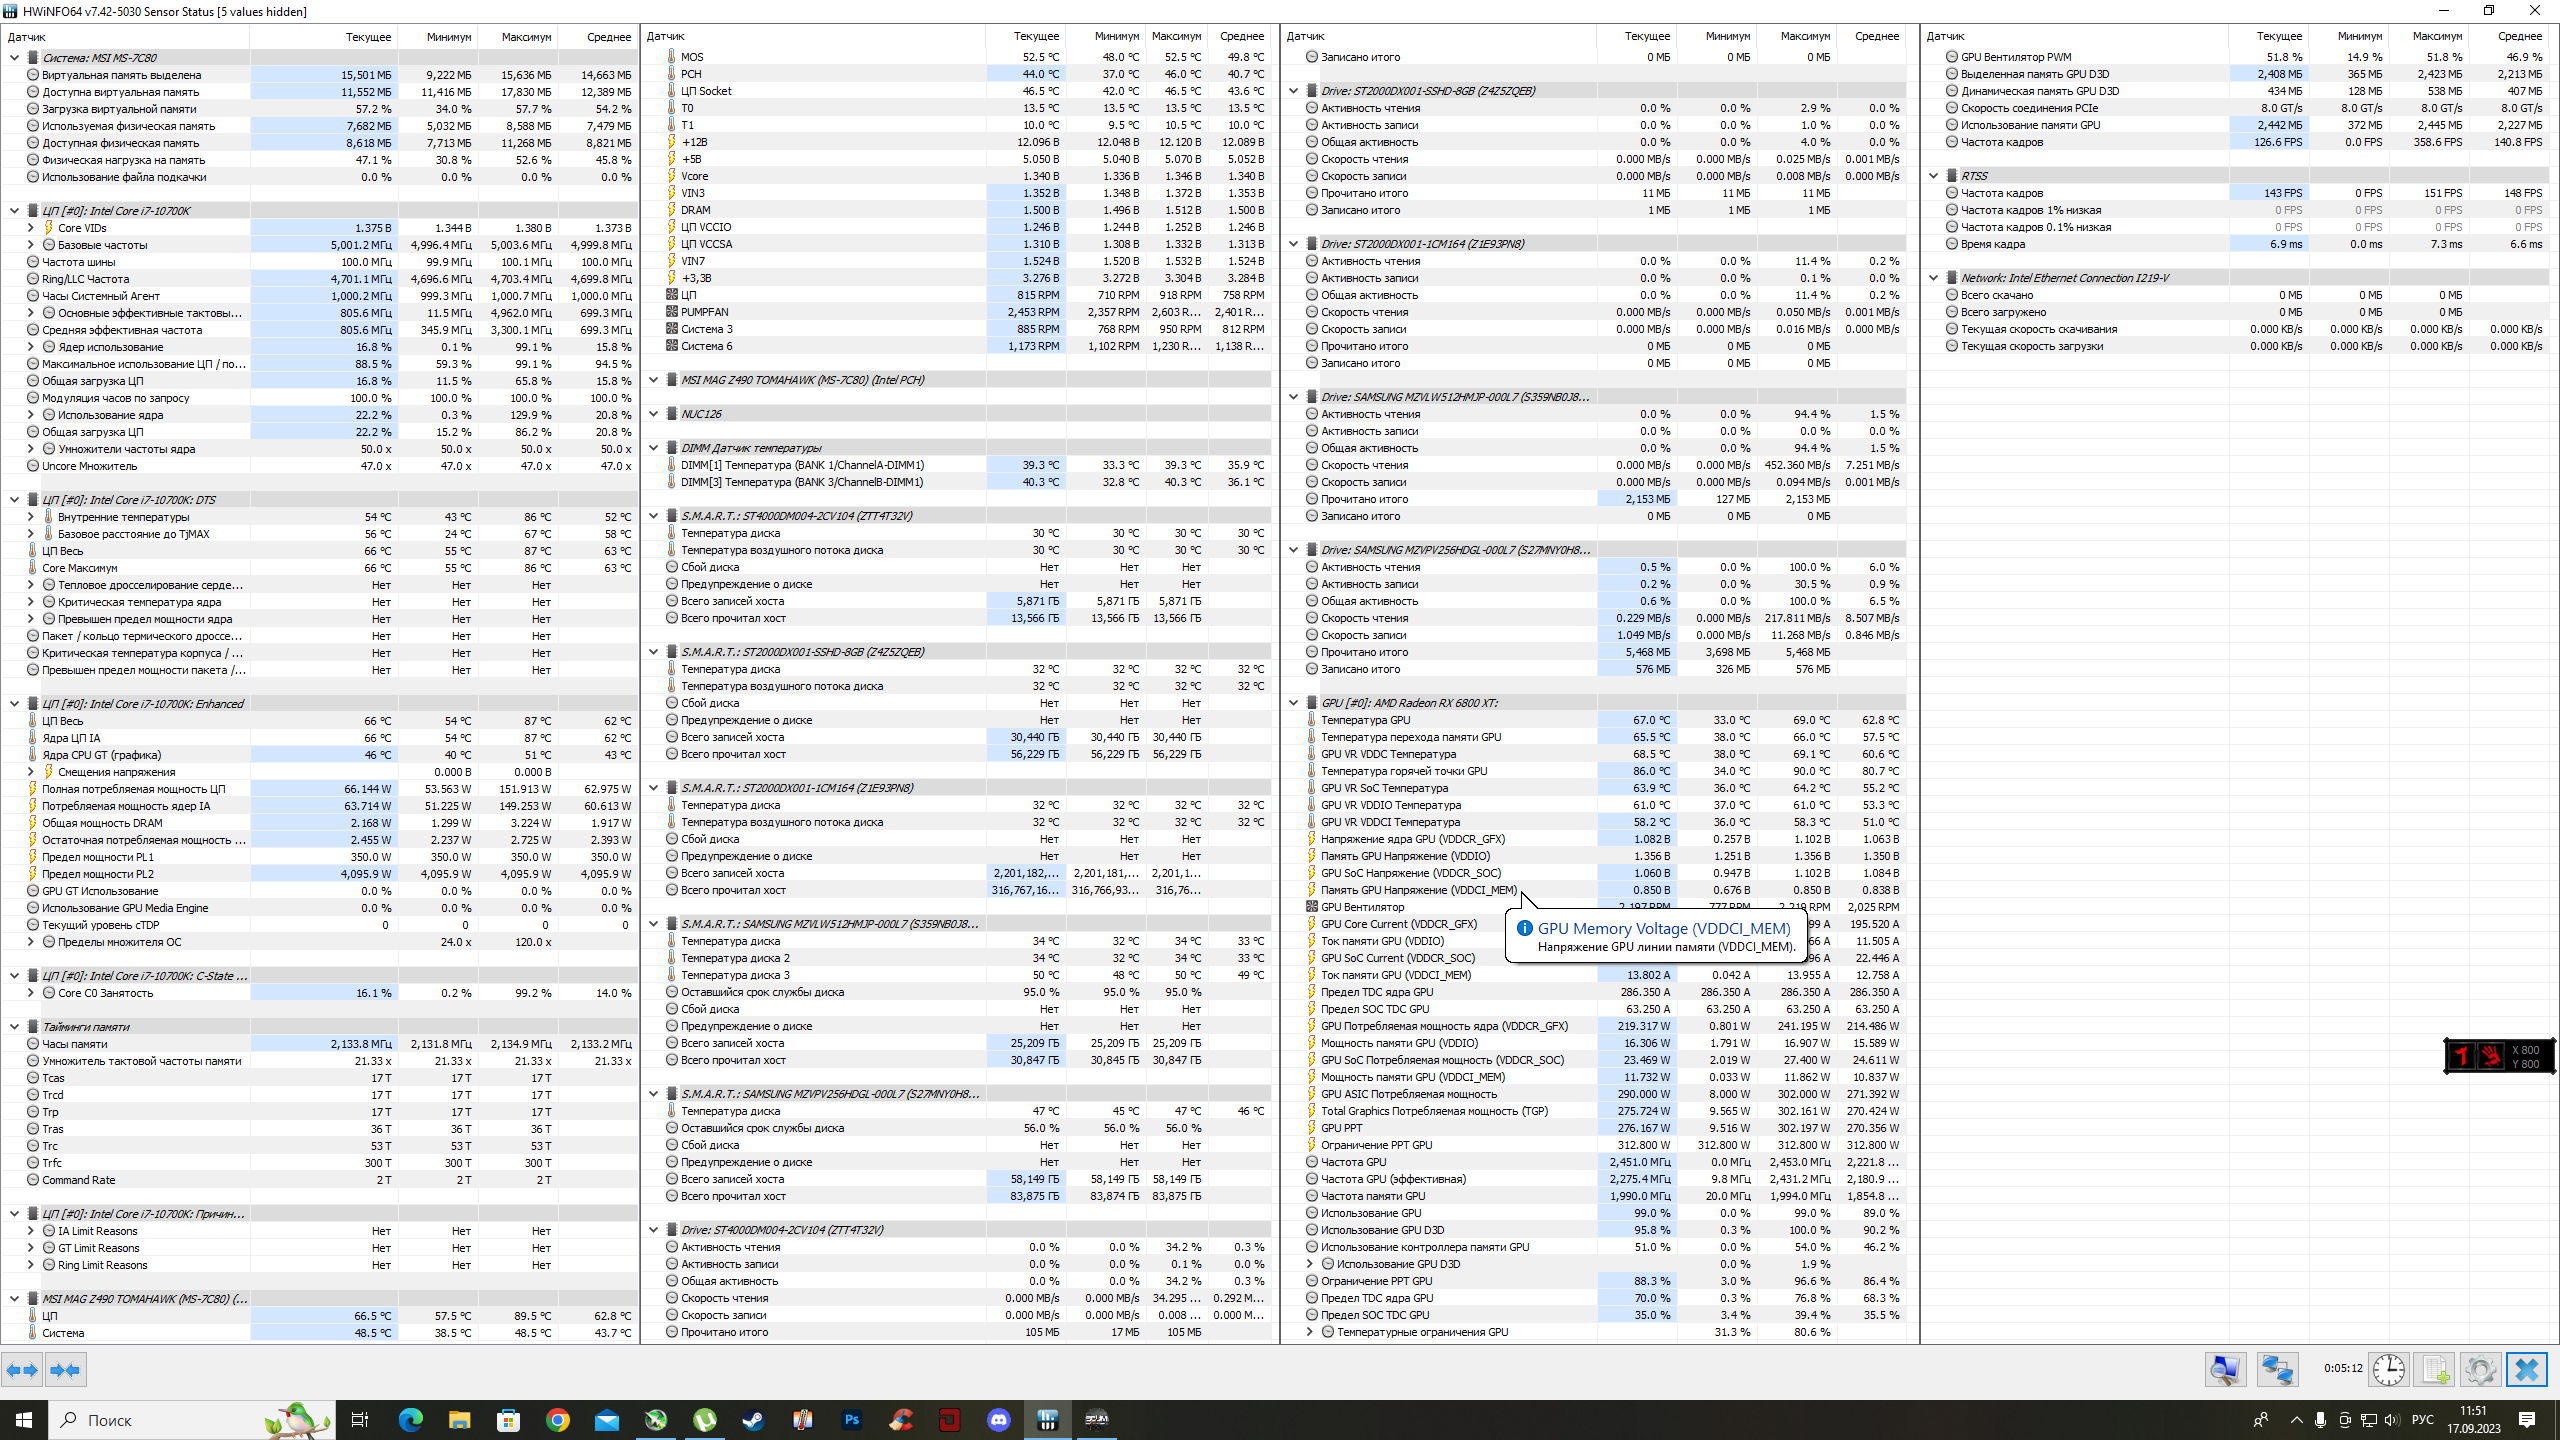
Task: Click the shrink columns arrows button
Action: tap(65, 1370)
